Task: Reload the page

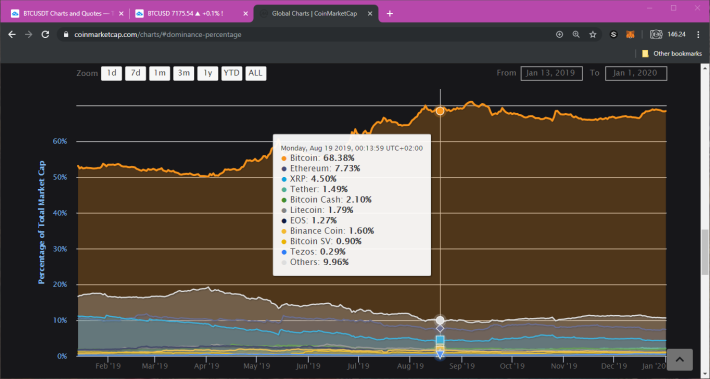Action: click(45, 34)
